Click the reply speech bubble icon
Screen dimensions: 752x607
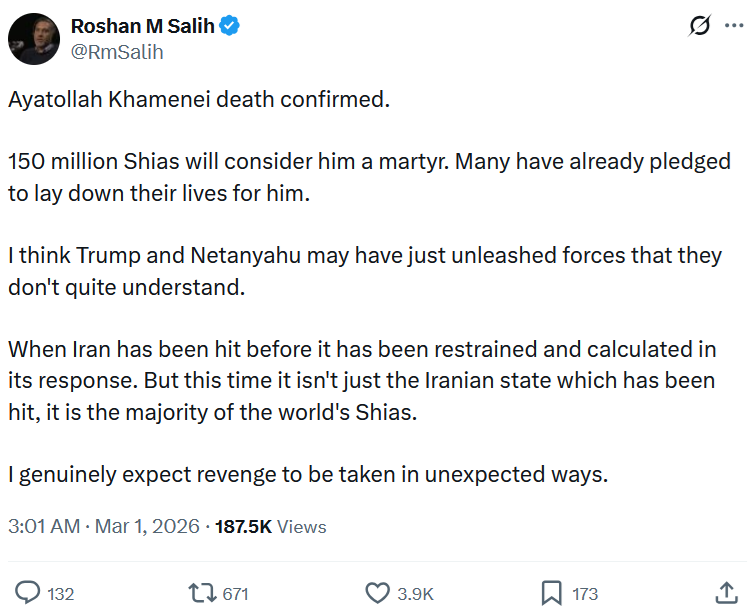click(27, 593)
